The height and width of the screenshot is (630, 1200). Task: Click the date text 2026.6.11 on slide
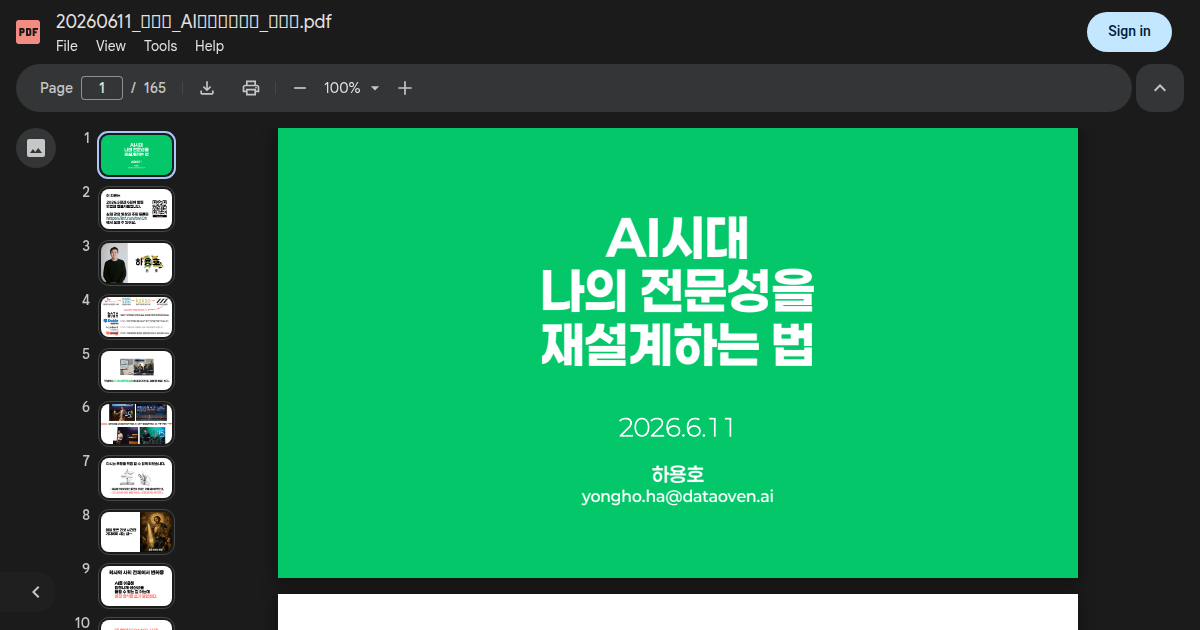click(x=677, y=428)
